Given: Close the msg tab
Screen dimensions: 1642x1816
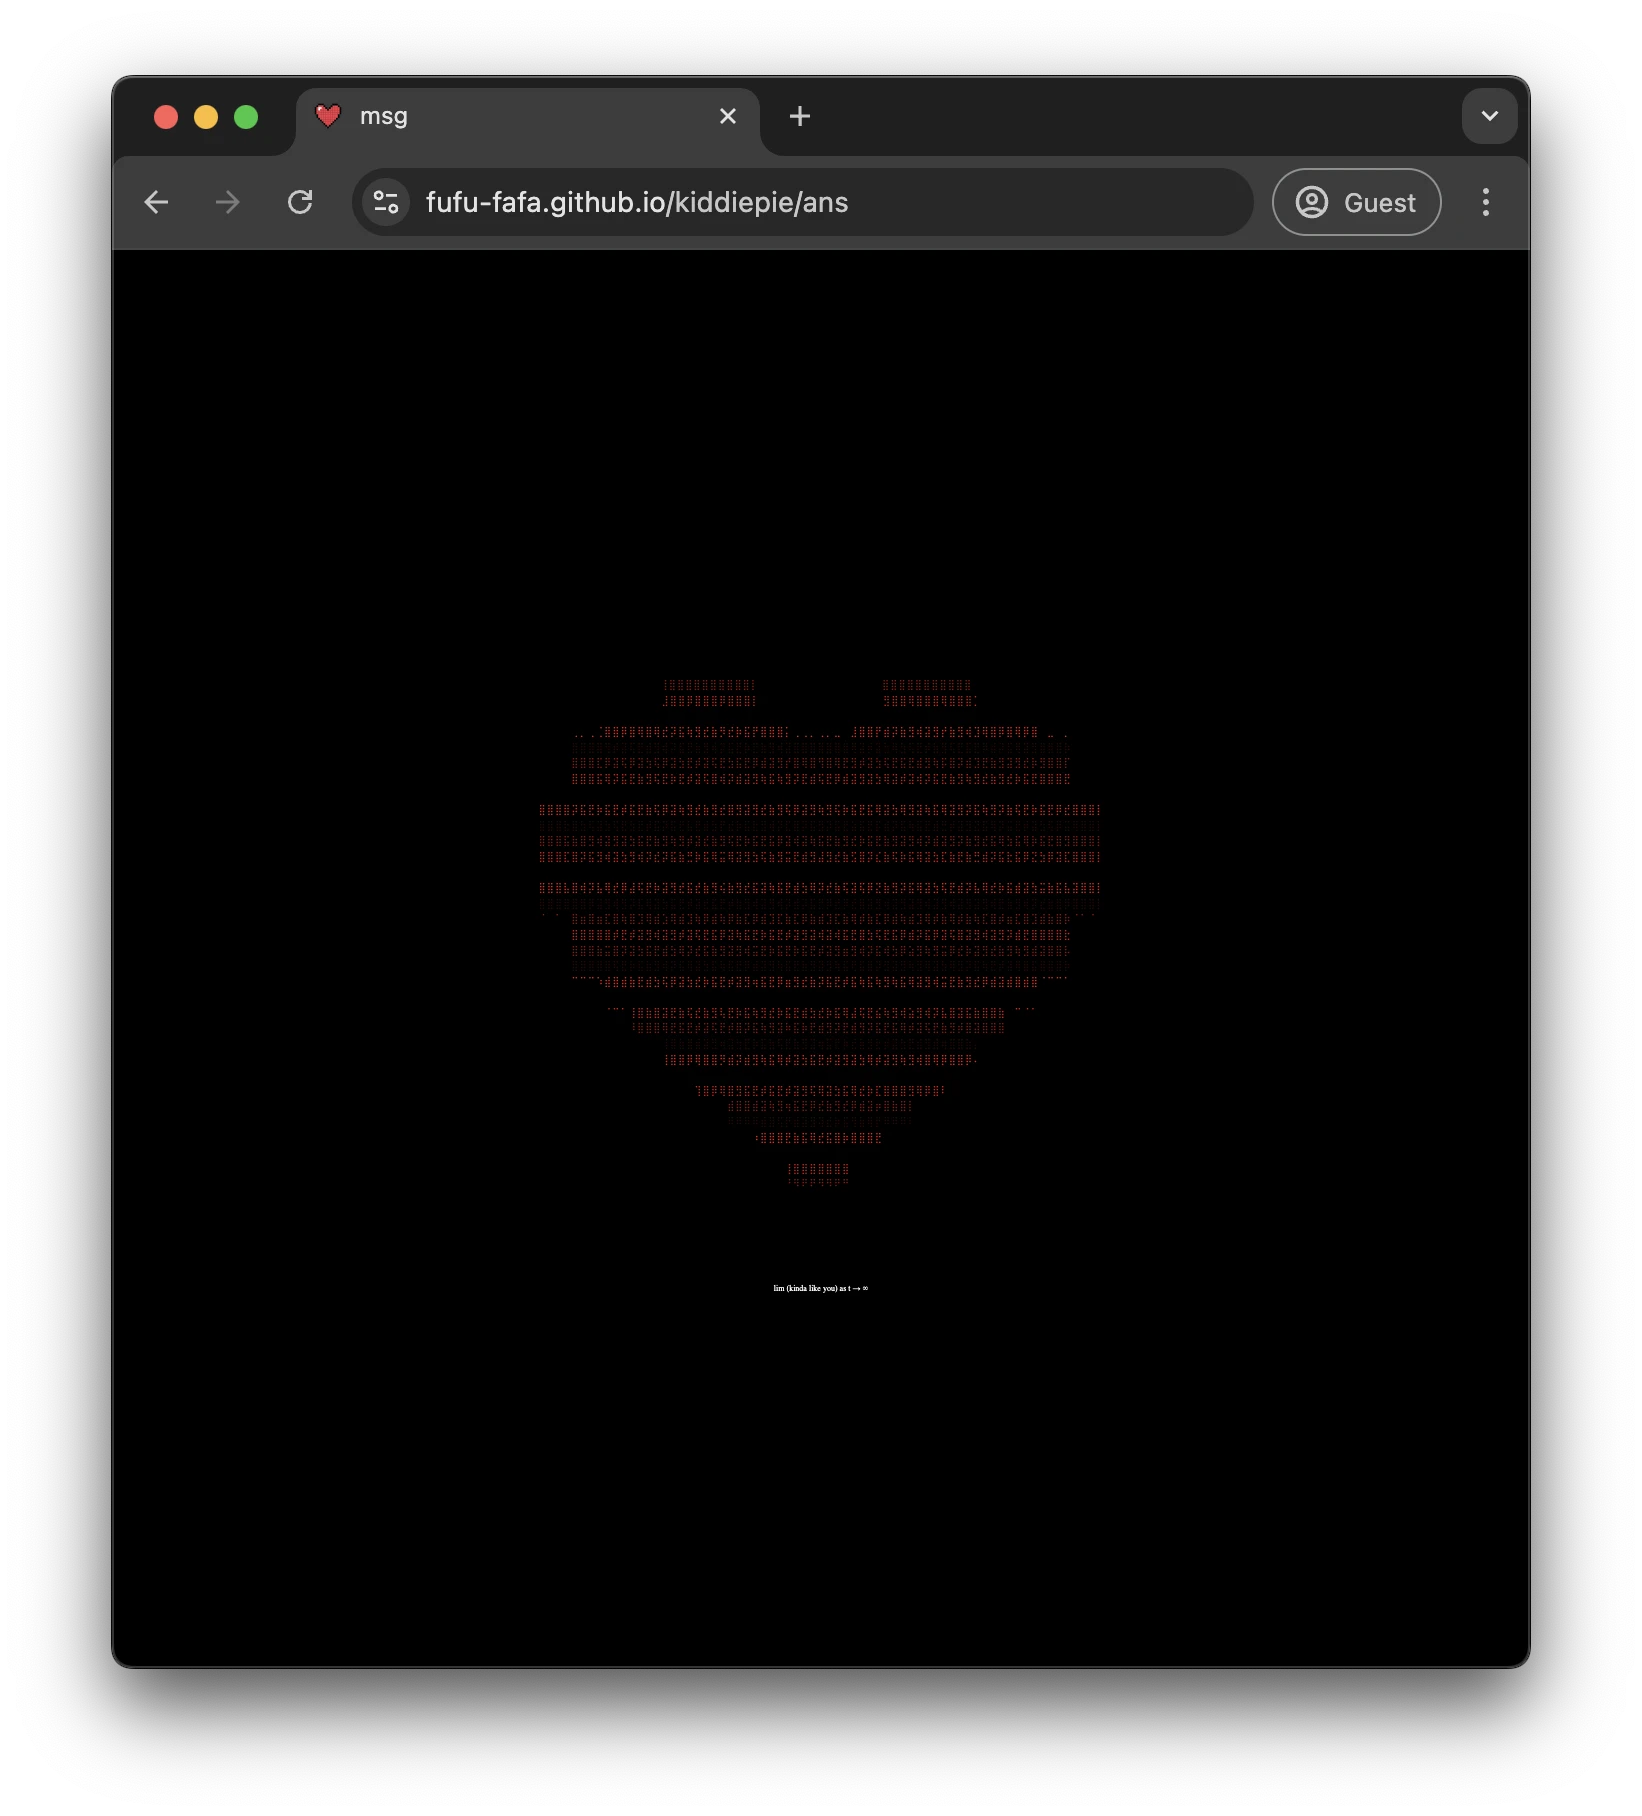Looking at the screenshot, I should [728, 117].
